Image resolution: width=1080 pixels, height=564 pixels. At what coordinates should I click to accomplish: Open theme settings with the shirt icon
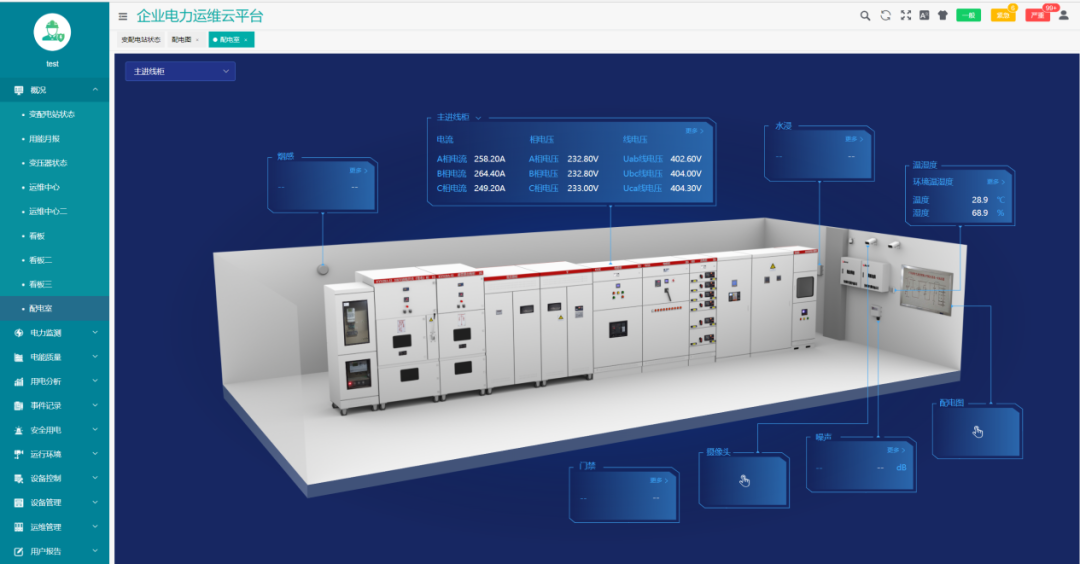coord(943,15)
